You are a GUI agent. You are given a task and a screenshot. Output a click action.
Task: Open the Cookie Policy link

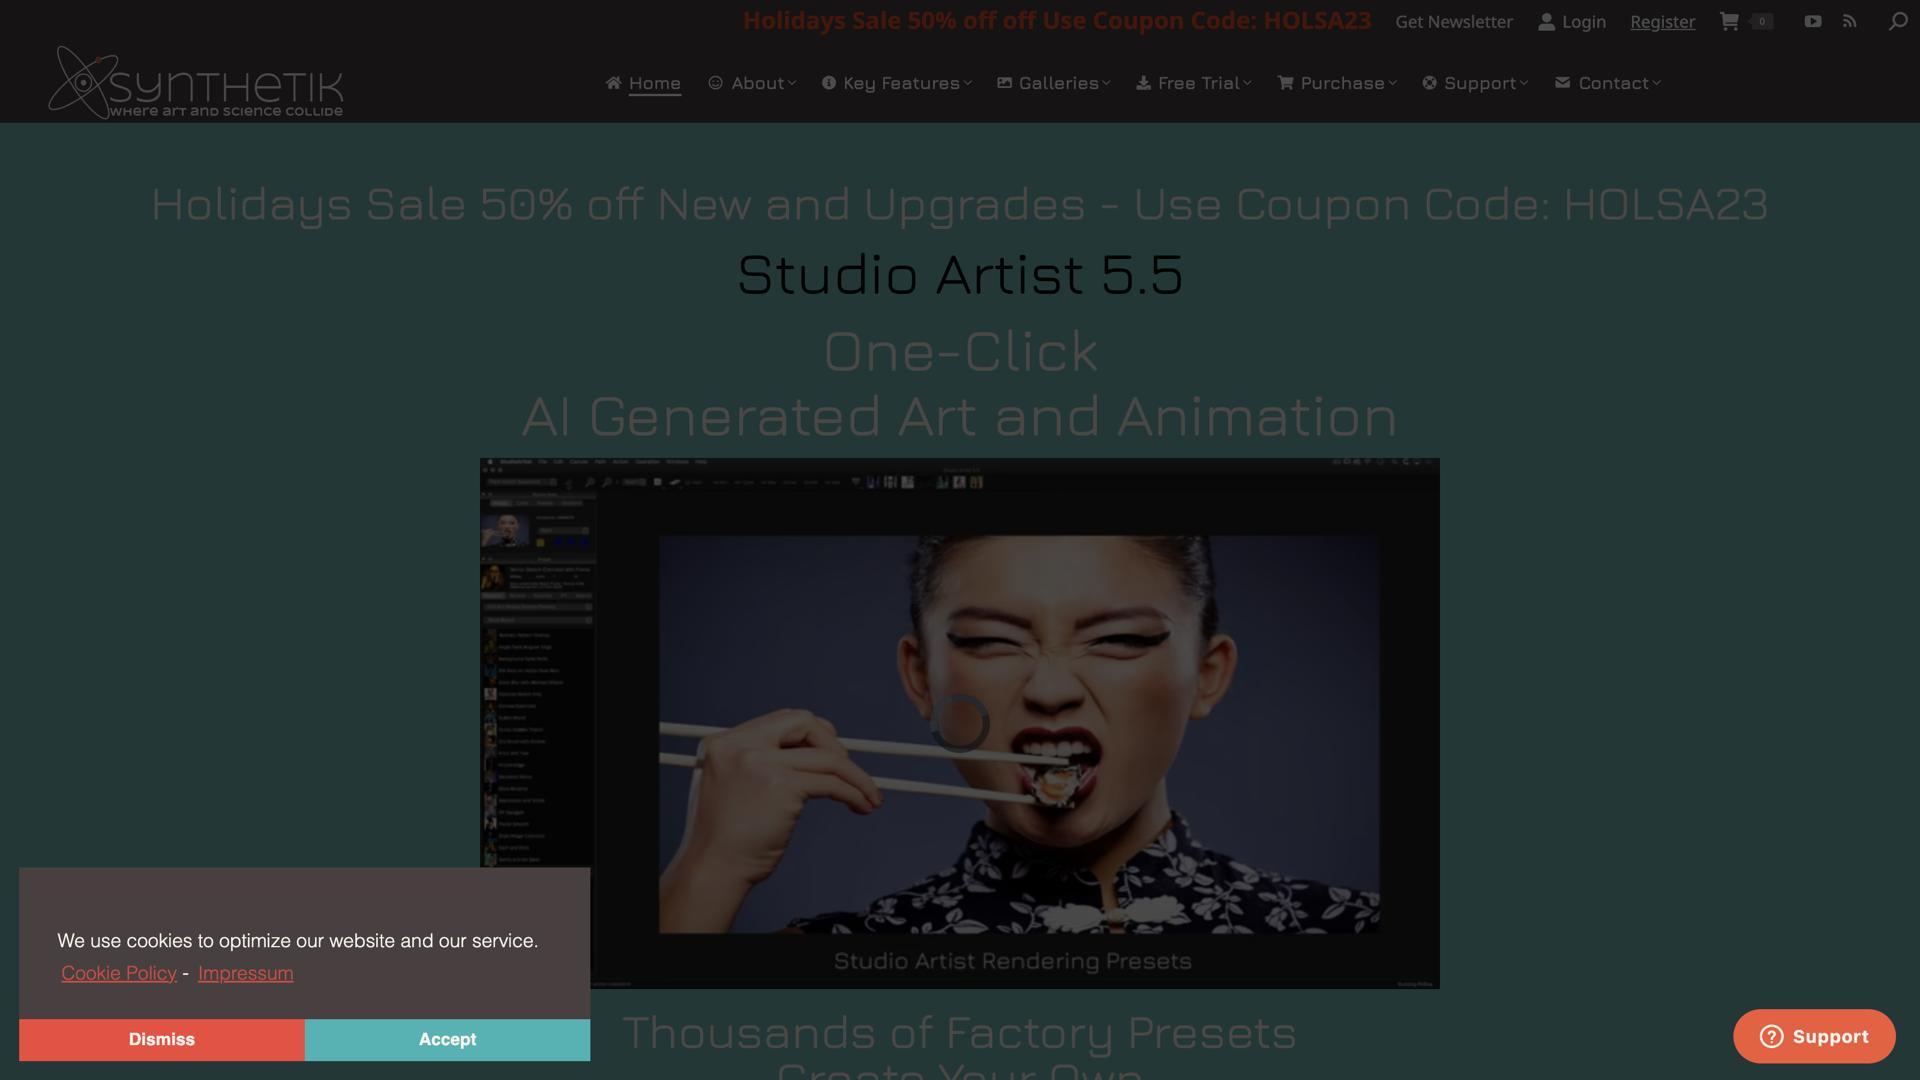click(119, 973)
